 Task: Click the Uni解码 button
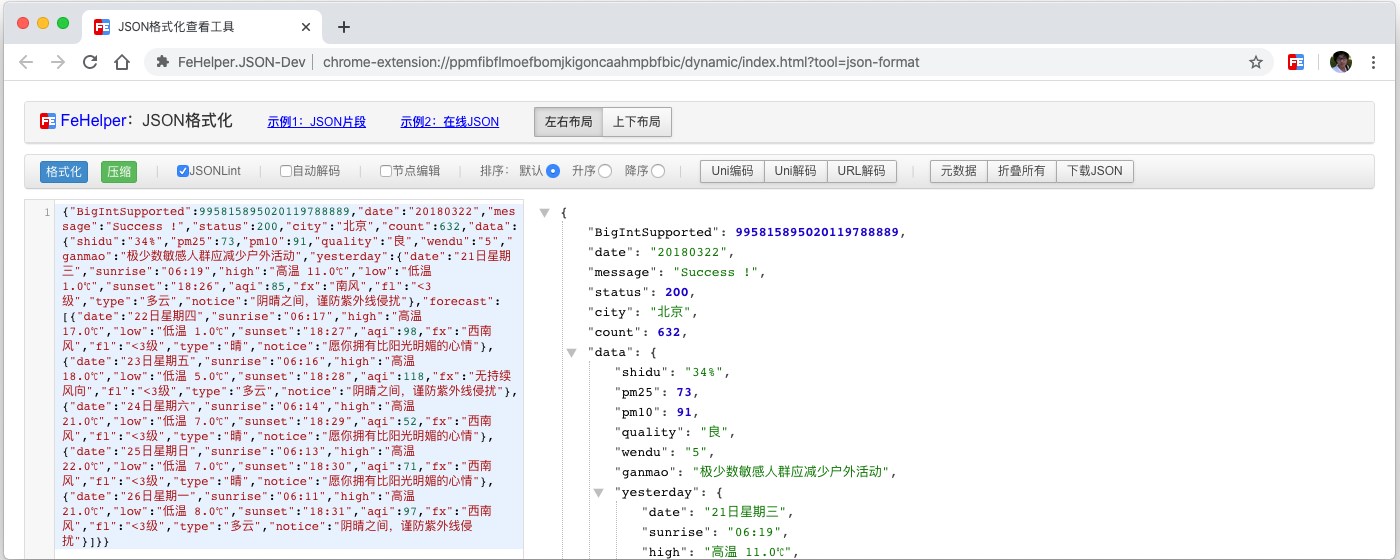tap(796, 171)
